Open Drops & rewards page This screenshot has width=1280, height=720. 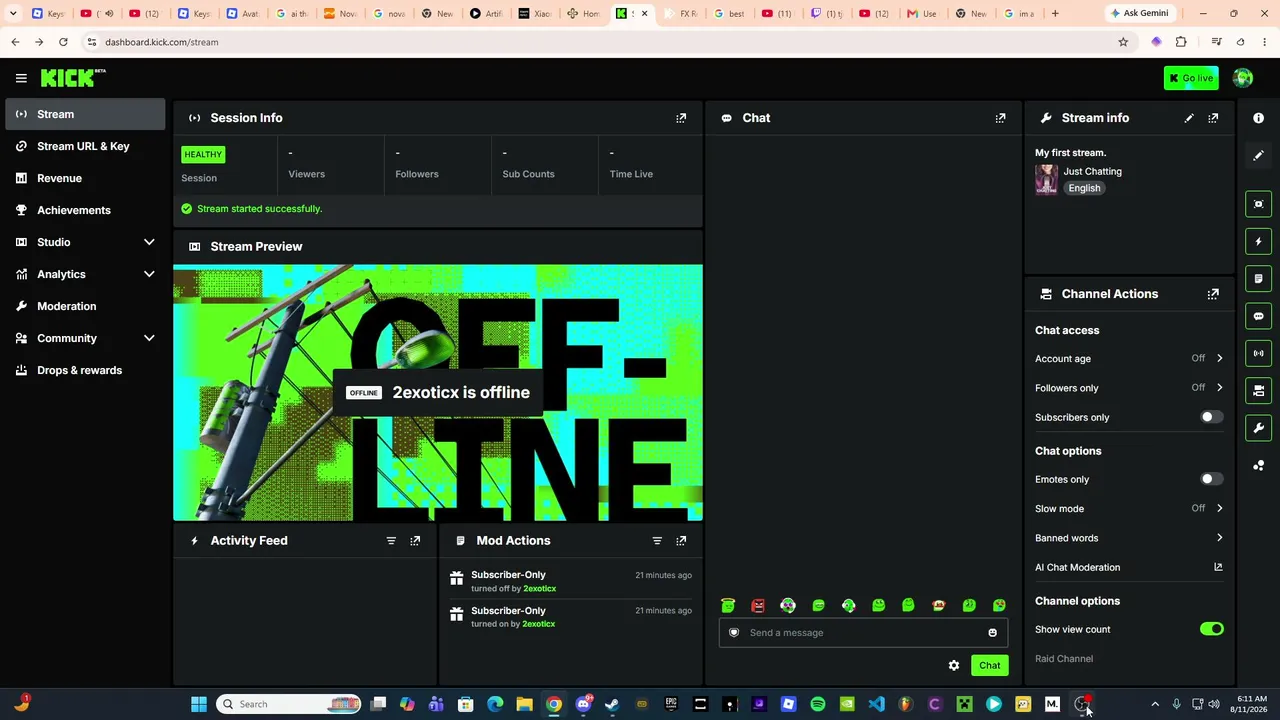pyautogui.click(x=85, y=370)
